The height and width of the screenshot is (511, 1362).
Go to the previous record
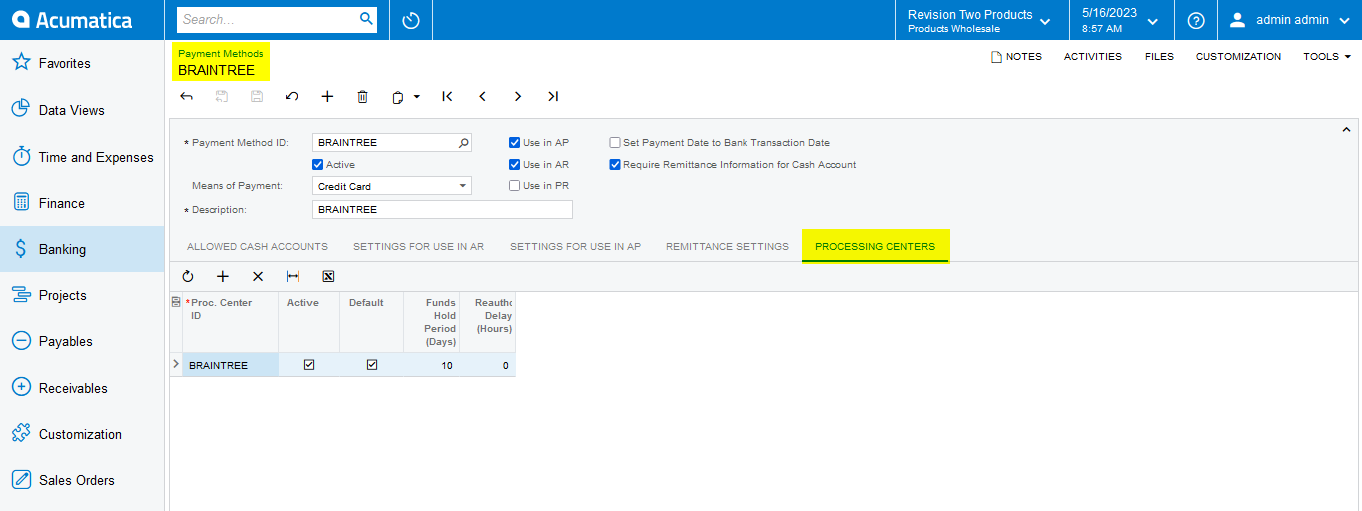pyautogui.click(x=482, y=97)
